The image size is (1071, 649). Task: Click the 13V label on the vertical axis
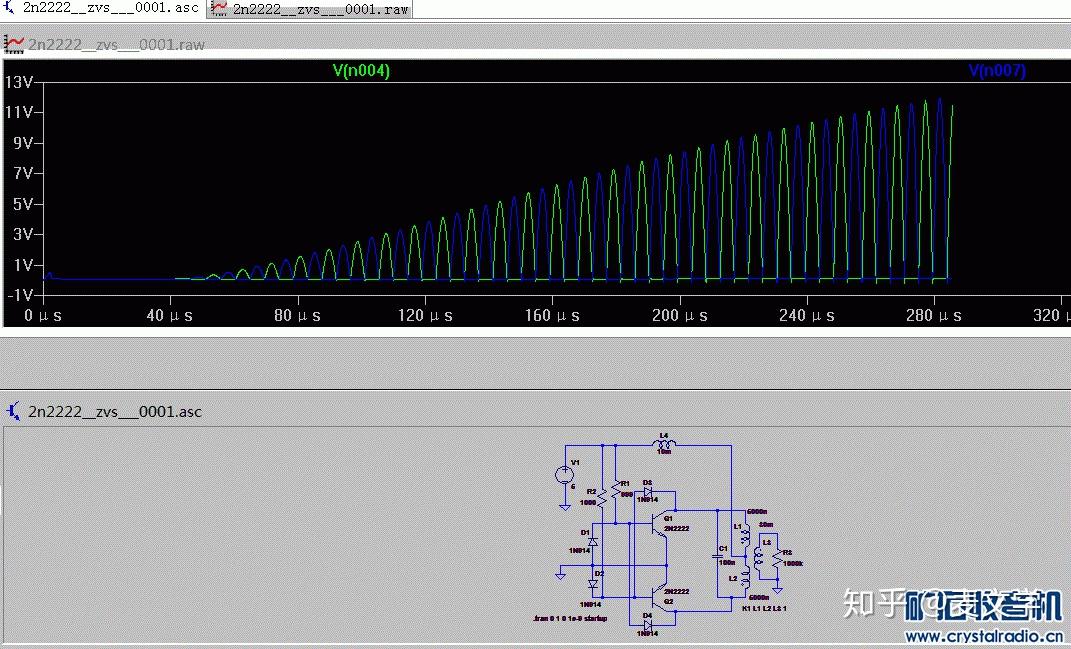click(19, 82)
